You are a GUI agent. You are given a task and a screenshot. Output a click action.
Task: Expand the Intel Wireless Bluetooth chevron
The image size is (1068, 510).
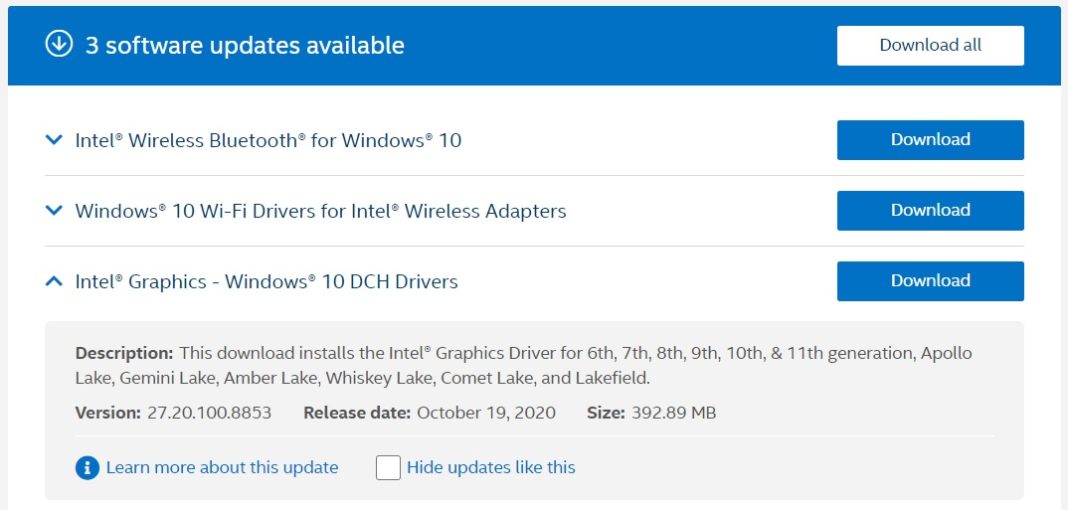(x=54, y=140)
